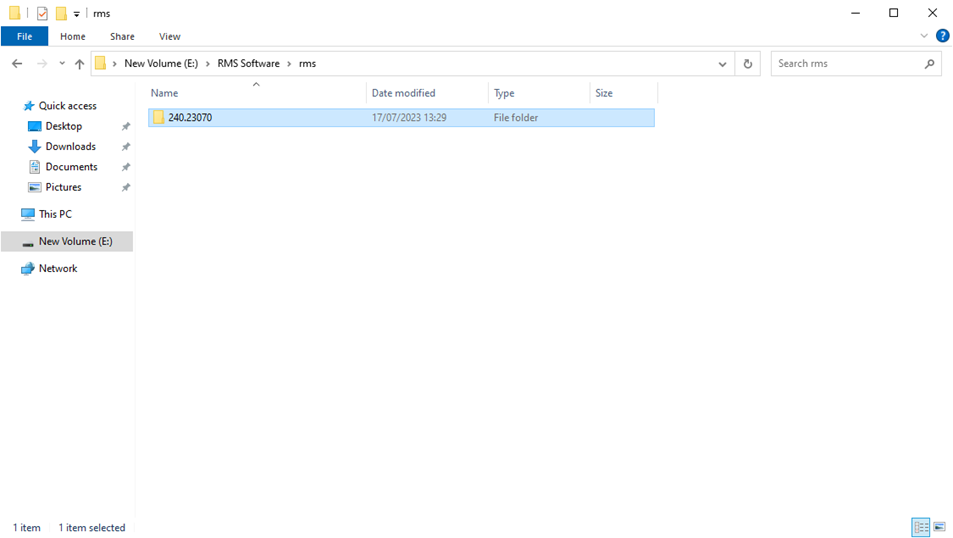Click the pin icon beside Documents
Screen dimensions: 953x538
pyautogui.click(x=126, y=167)
